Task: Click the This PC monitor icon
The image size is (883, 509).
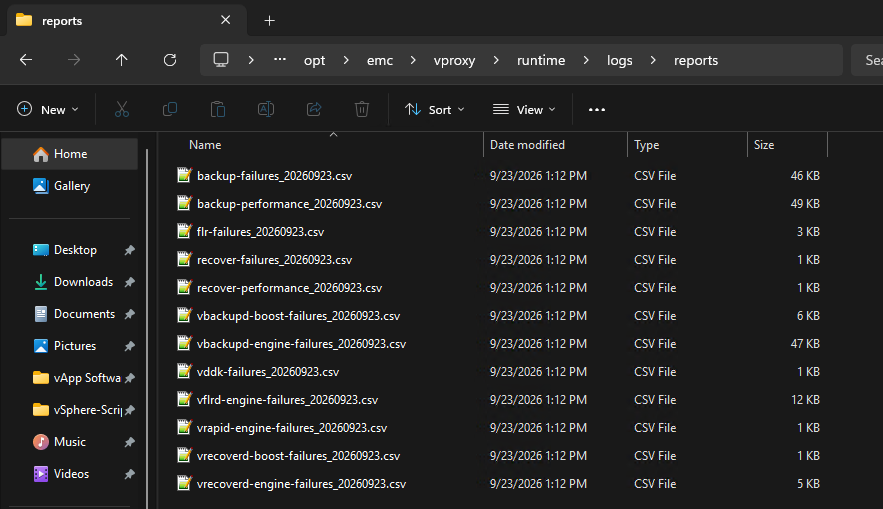Action: [221, 60]
